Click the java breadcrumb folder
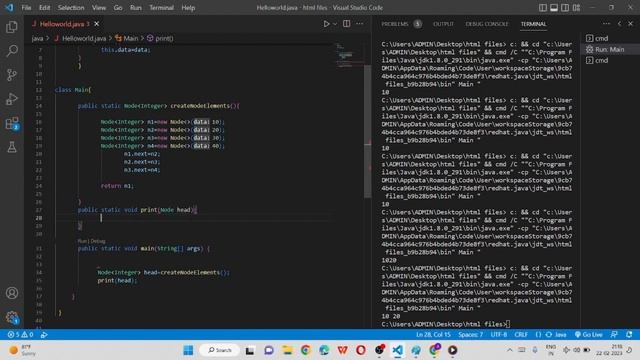 [x=37, y=38]
